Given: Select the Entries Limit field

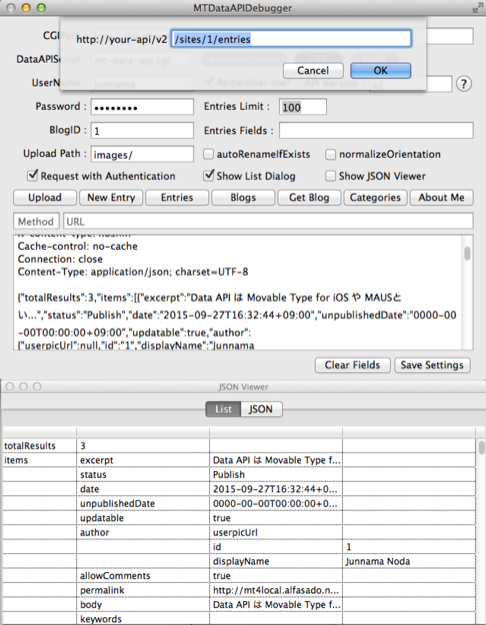Looking at the screenshot, I should pyautogui.click(x=303, y=107).
